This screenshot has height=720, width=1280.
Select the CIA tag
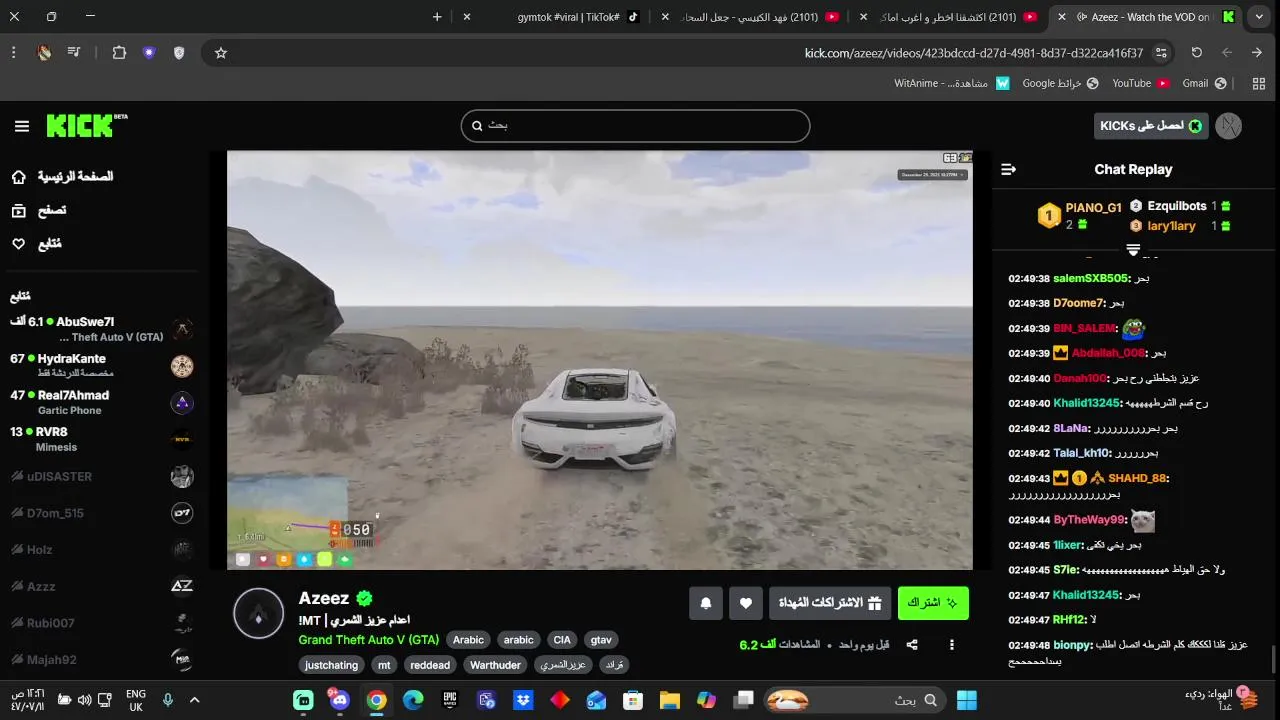(x=562, y=640)
